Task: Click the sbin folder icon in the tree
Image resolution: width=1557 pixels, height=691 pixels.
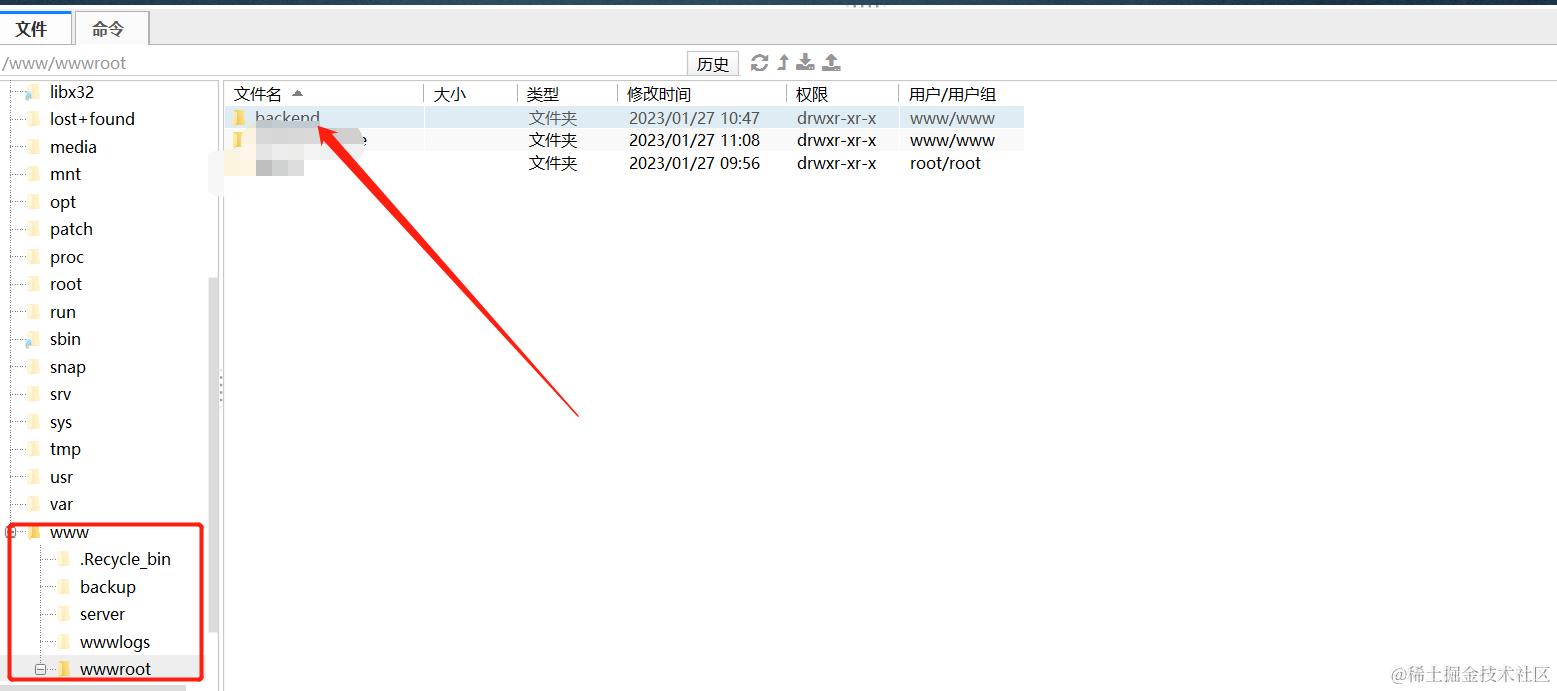Action: 33,340
